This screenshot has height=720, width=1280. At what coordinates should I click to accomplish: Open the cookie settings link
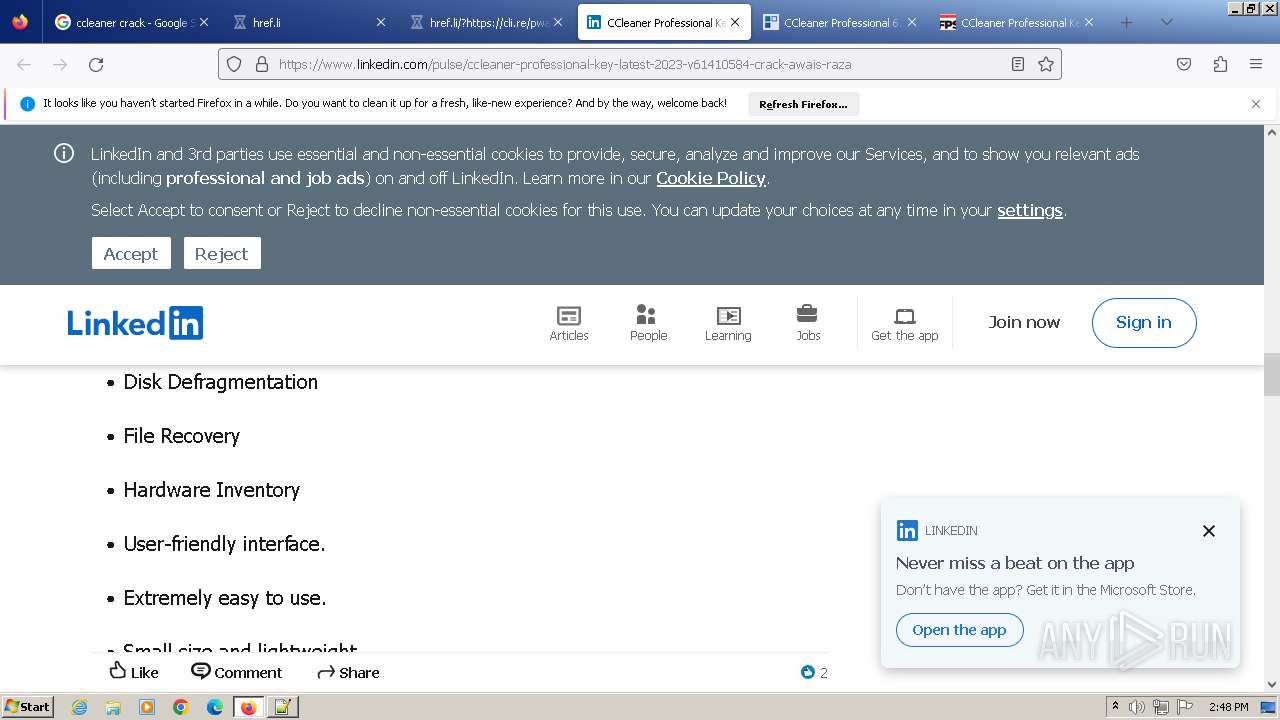[x=1030, y=210]
